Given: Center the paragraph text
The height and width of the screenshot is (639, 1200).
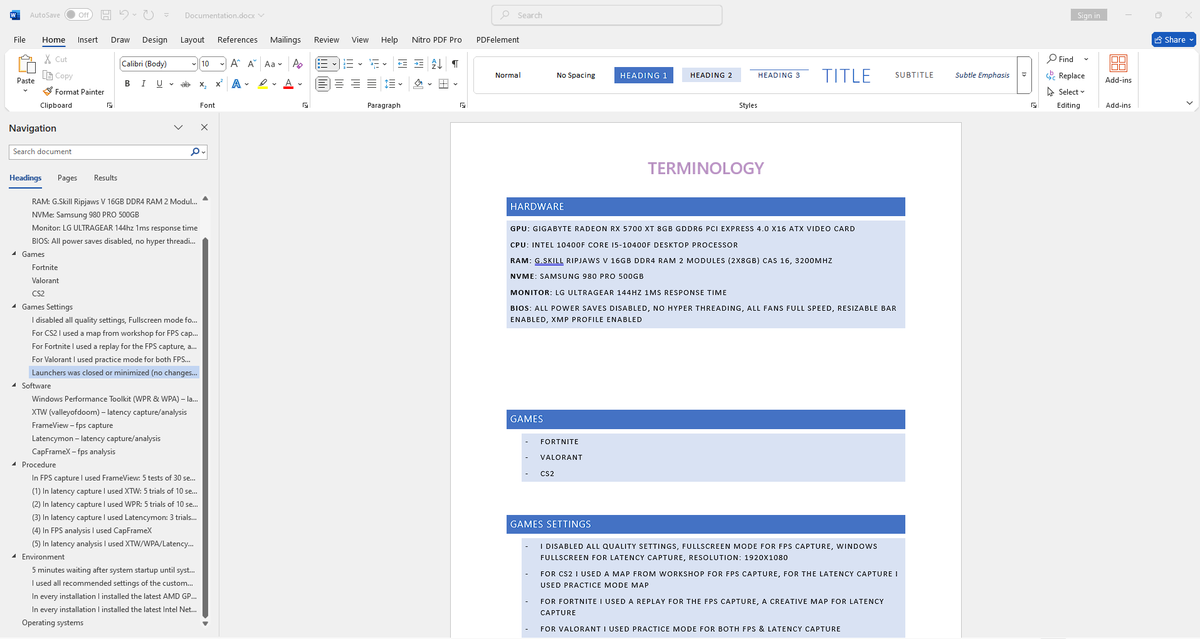Looking at the screenshot, I should coord(340,84).
